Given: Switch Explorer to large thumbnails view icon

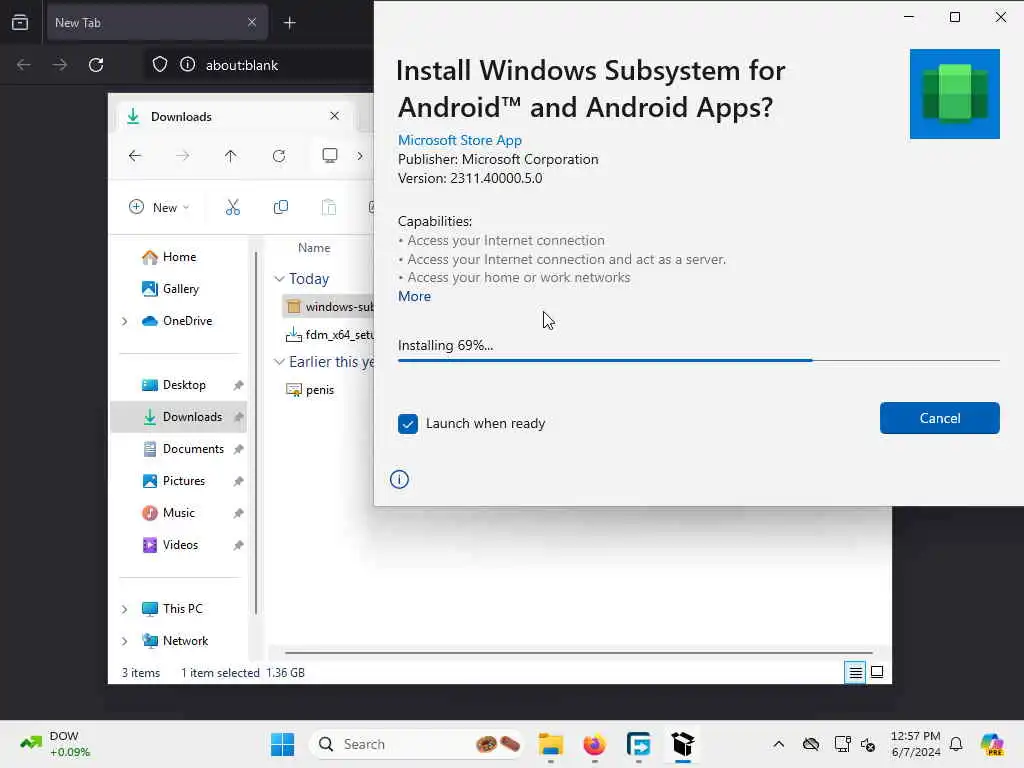Looking at the screenshot, I should (877, 672).
